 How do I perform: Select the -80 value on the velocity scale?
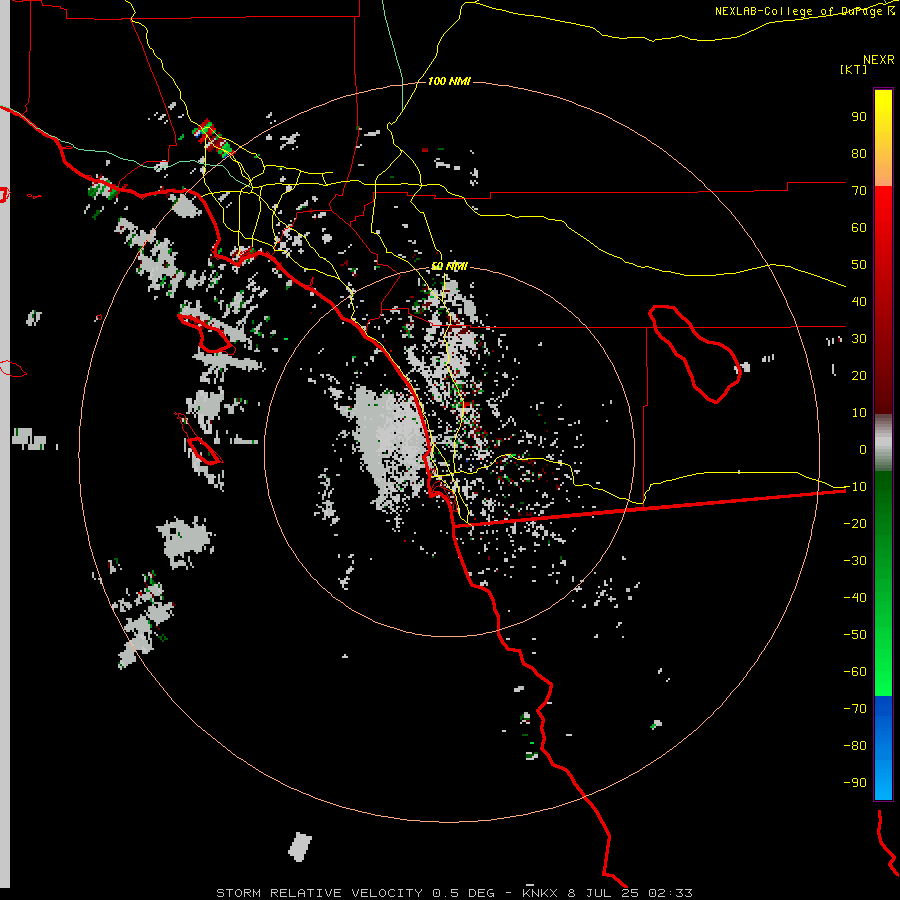pyautogui.click(x=855, y=746)
